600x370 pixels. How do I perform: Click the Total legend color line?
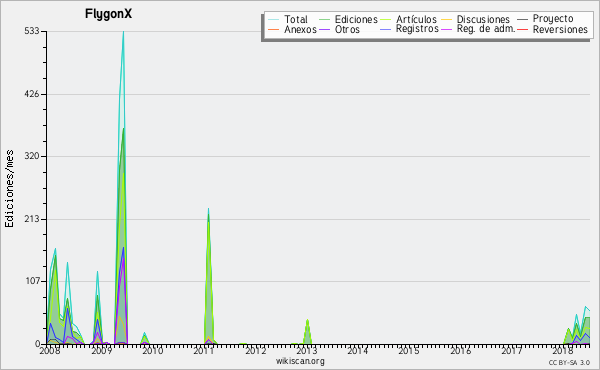tap(274, 20)
